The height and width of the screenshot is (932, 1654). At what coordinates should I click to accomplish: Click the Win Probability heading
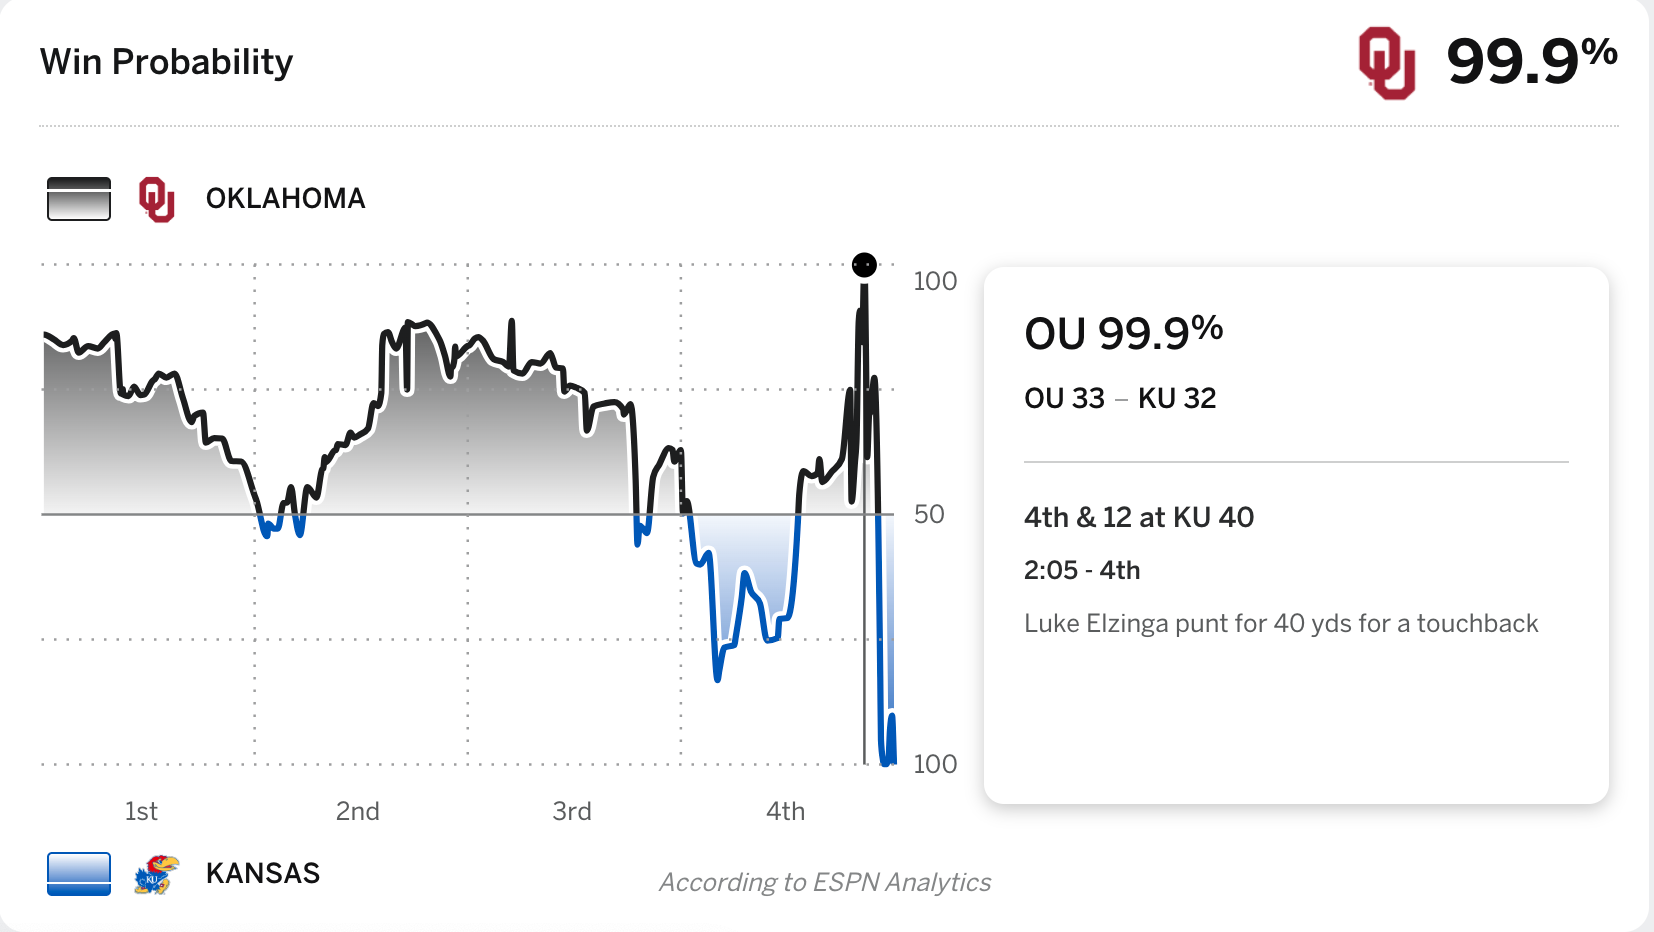pos(166,62)
